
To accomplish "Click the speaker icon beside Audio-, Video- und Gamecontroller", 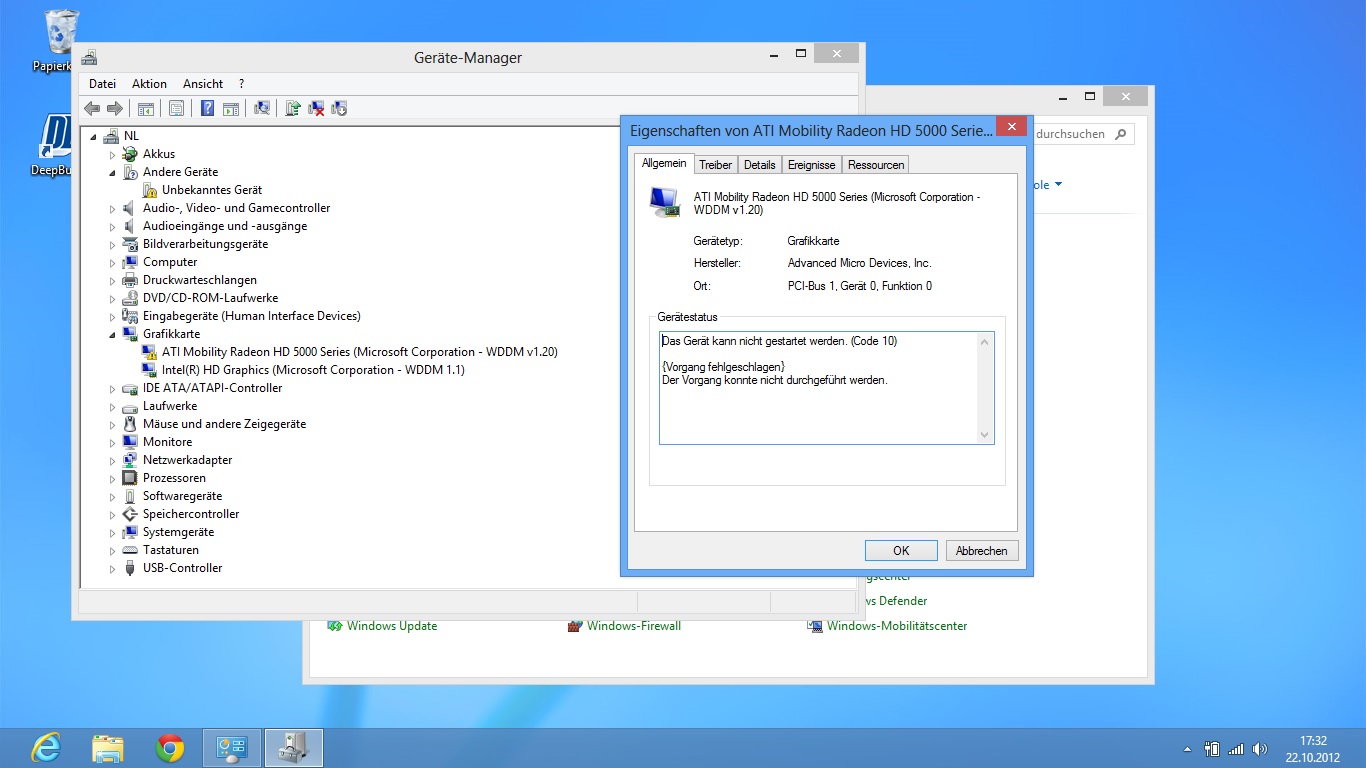I will click(x=130, y=208).
